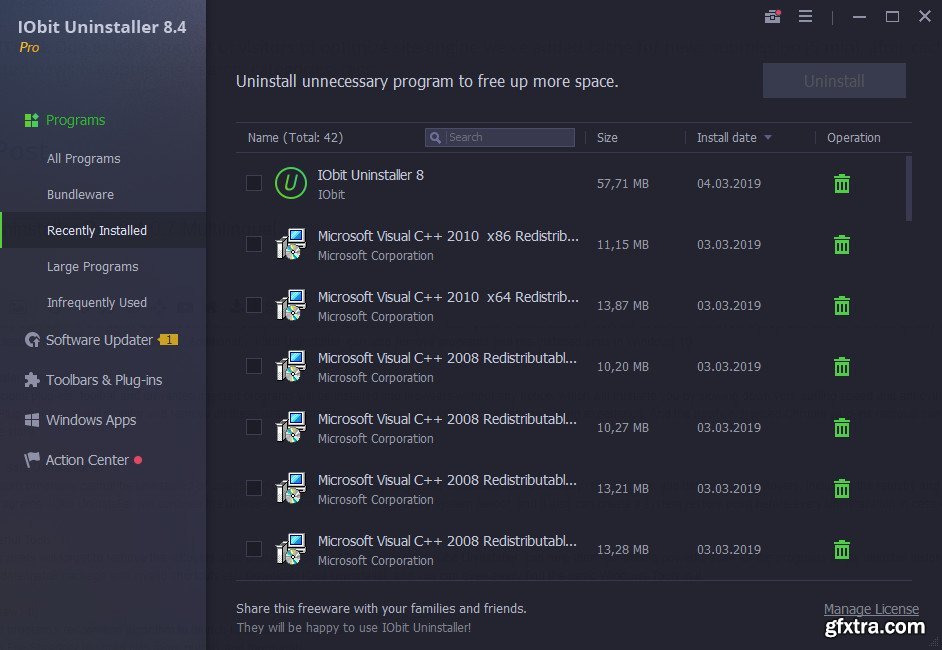This screenshot has height=650, width=942.
Task: Open the Action Center
Action: [x=87, y=460]
